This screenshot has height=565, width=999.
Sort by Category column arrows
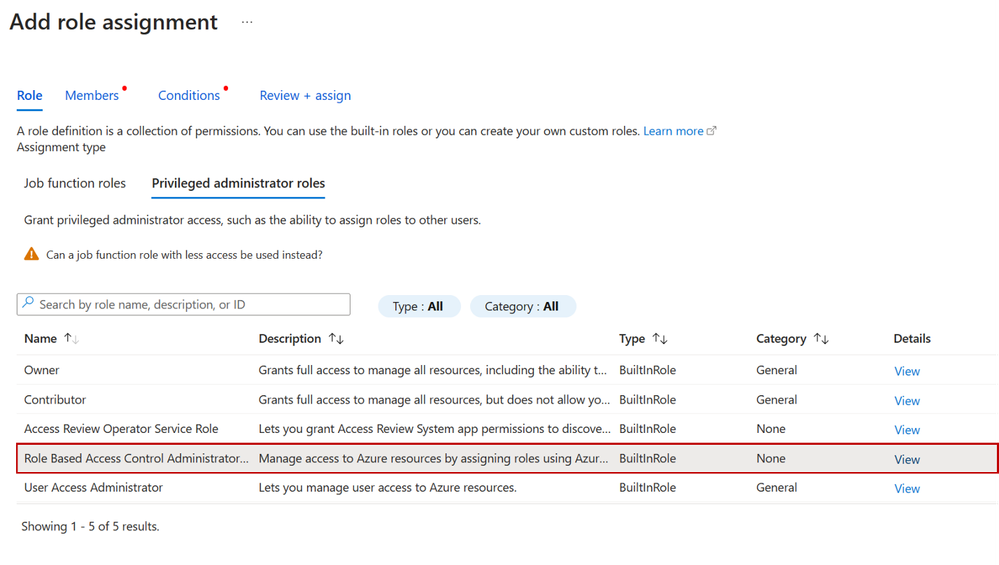[x=821, y=339]
